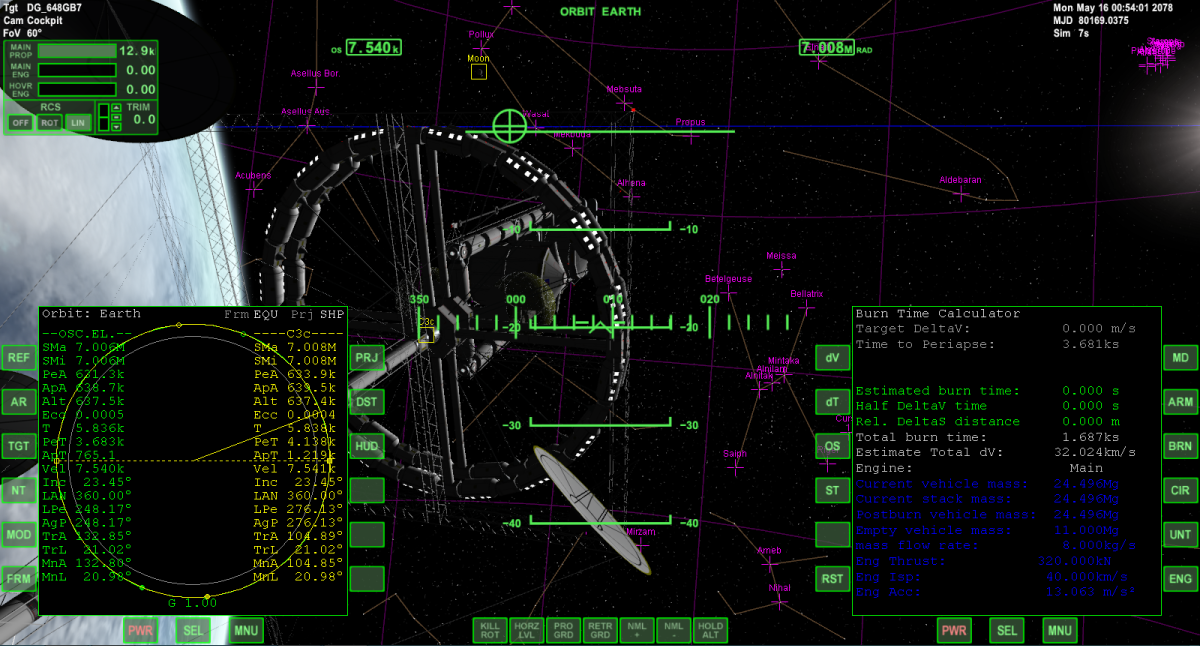The image size is (1200, 646).
Task: Click the MAIN ENG thrust bar
Action: (77, 70)
